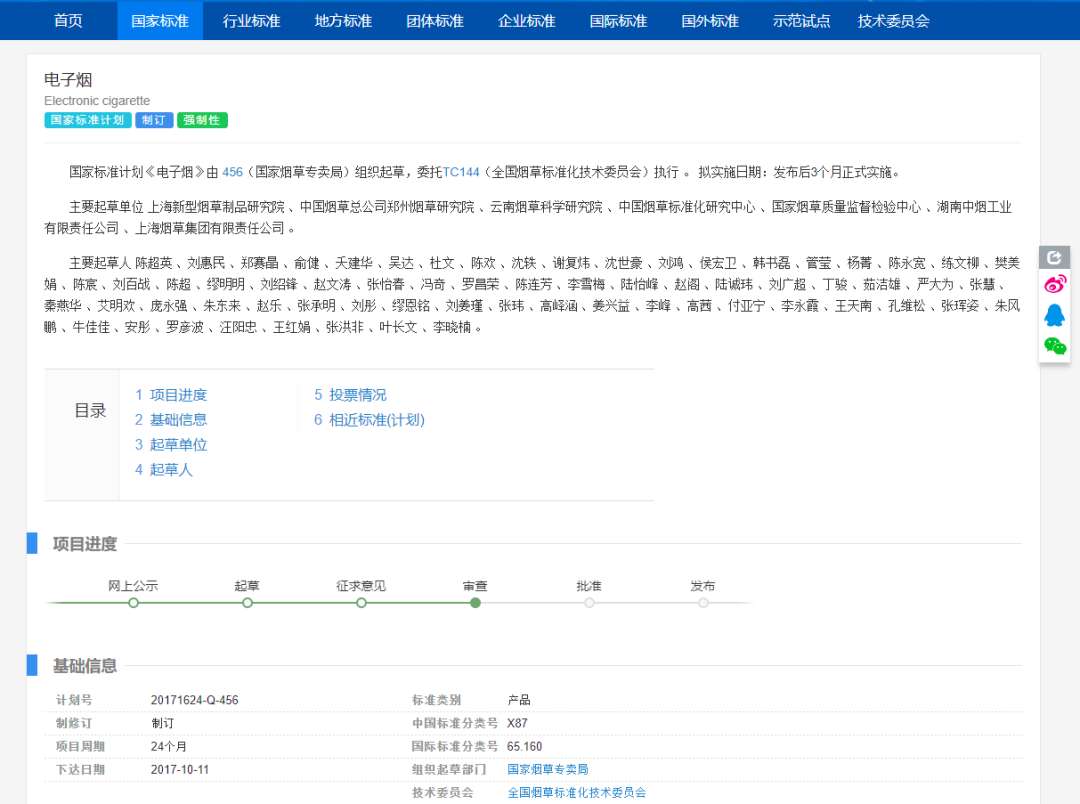
Task: Open the 技术委员会 section
Action: pyautogui.click(x=893, y=19)
